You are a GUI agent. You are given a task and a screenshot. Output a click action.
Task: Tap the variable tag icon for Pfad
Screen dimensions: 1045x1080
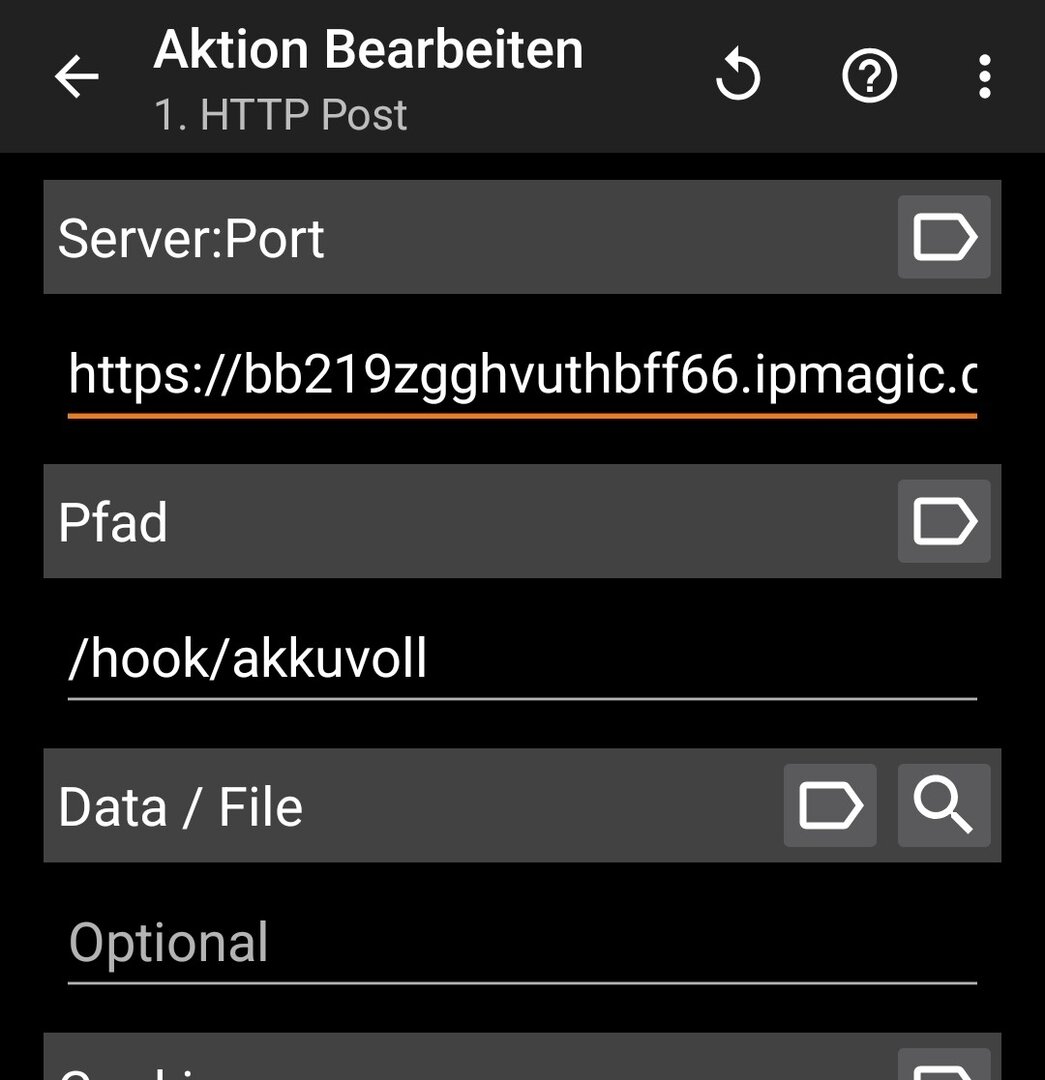click(x=943, y=521)
